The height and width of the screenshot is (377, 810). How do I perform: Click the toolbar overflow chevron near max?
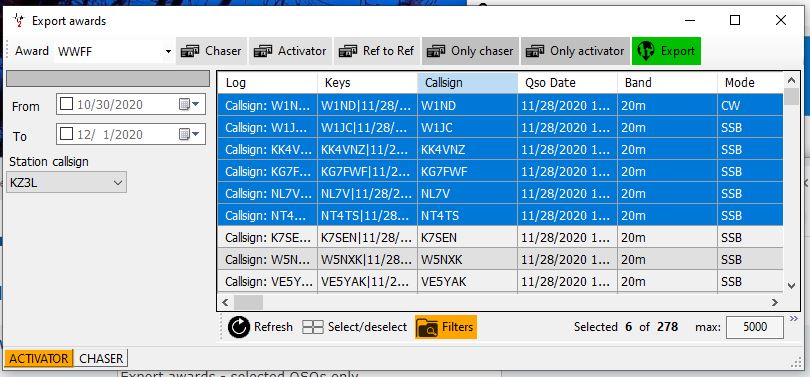(794, 319)
